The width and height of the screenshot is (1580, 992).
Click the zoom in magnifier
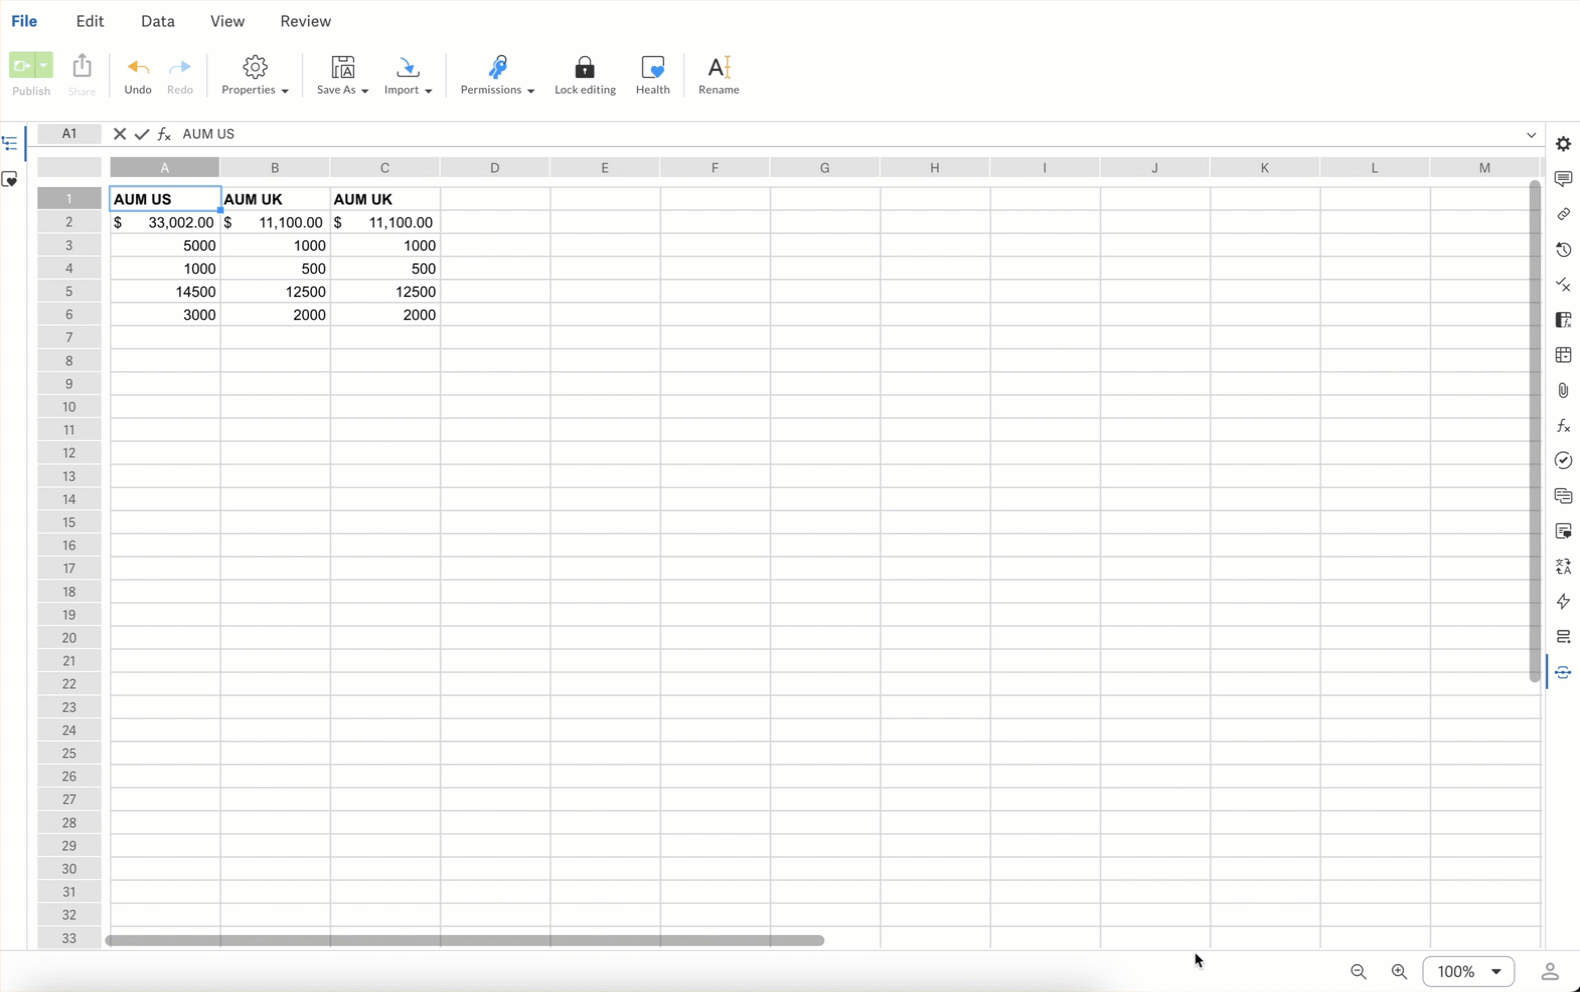click(x=1399, y=972)
